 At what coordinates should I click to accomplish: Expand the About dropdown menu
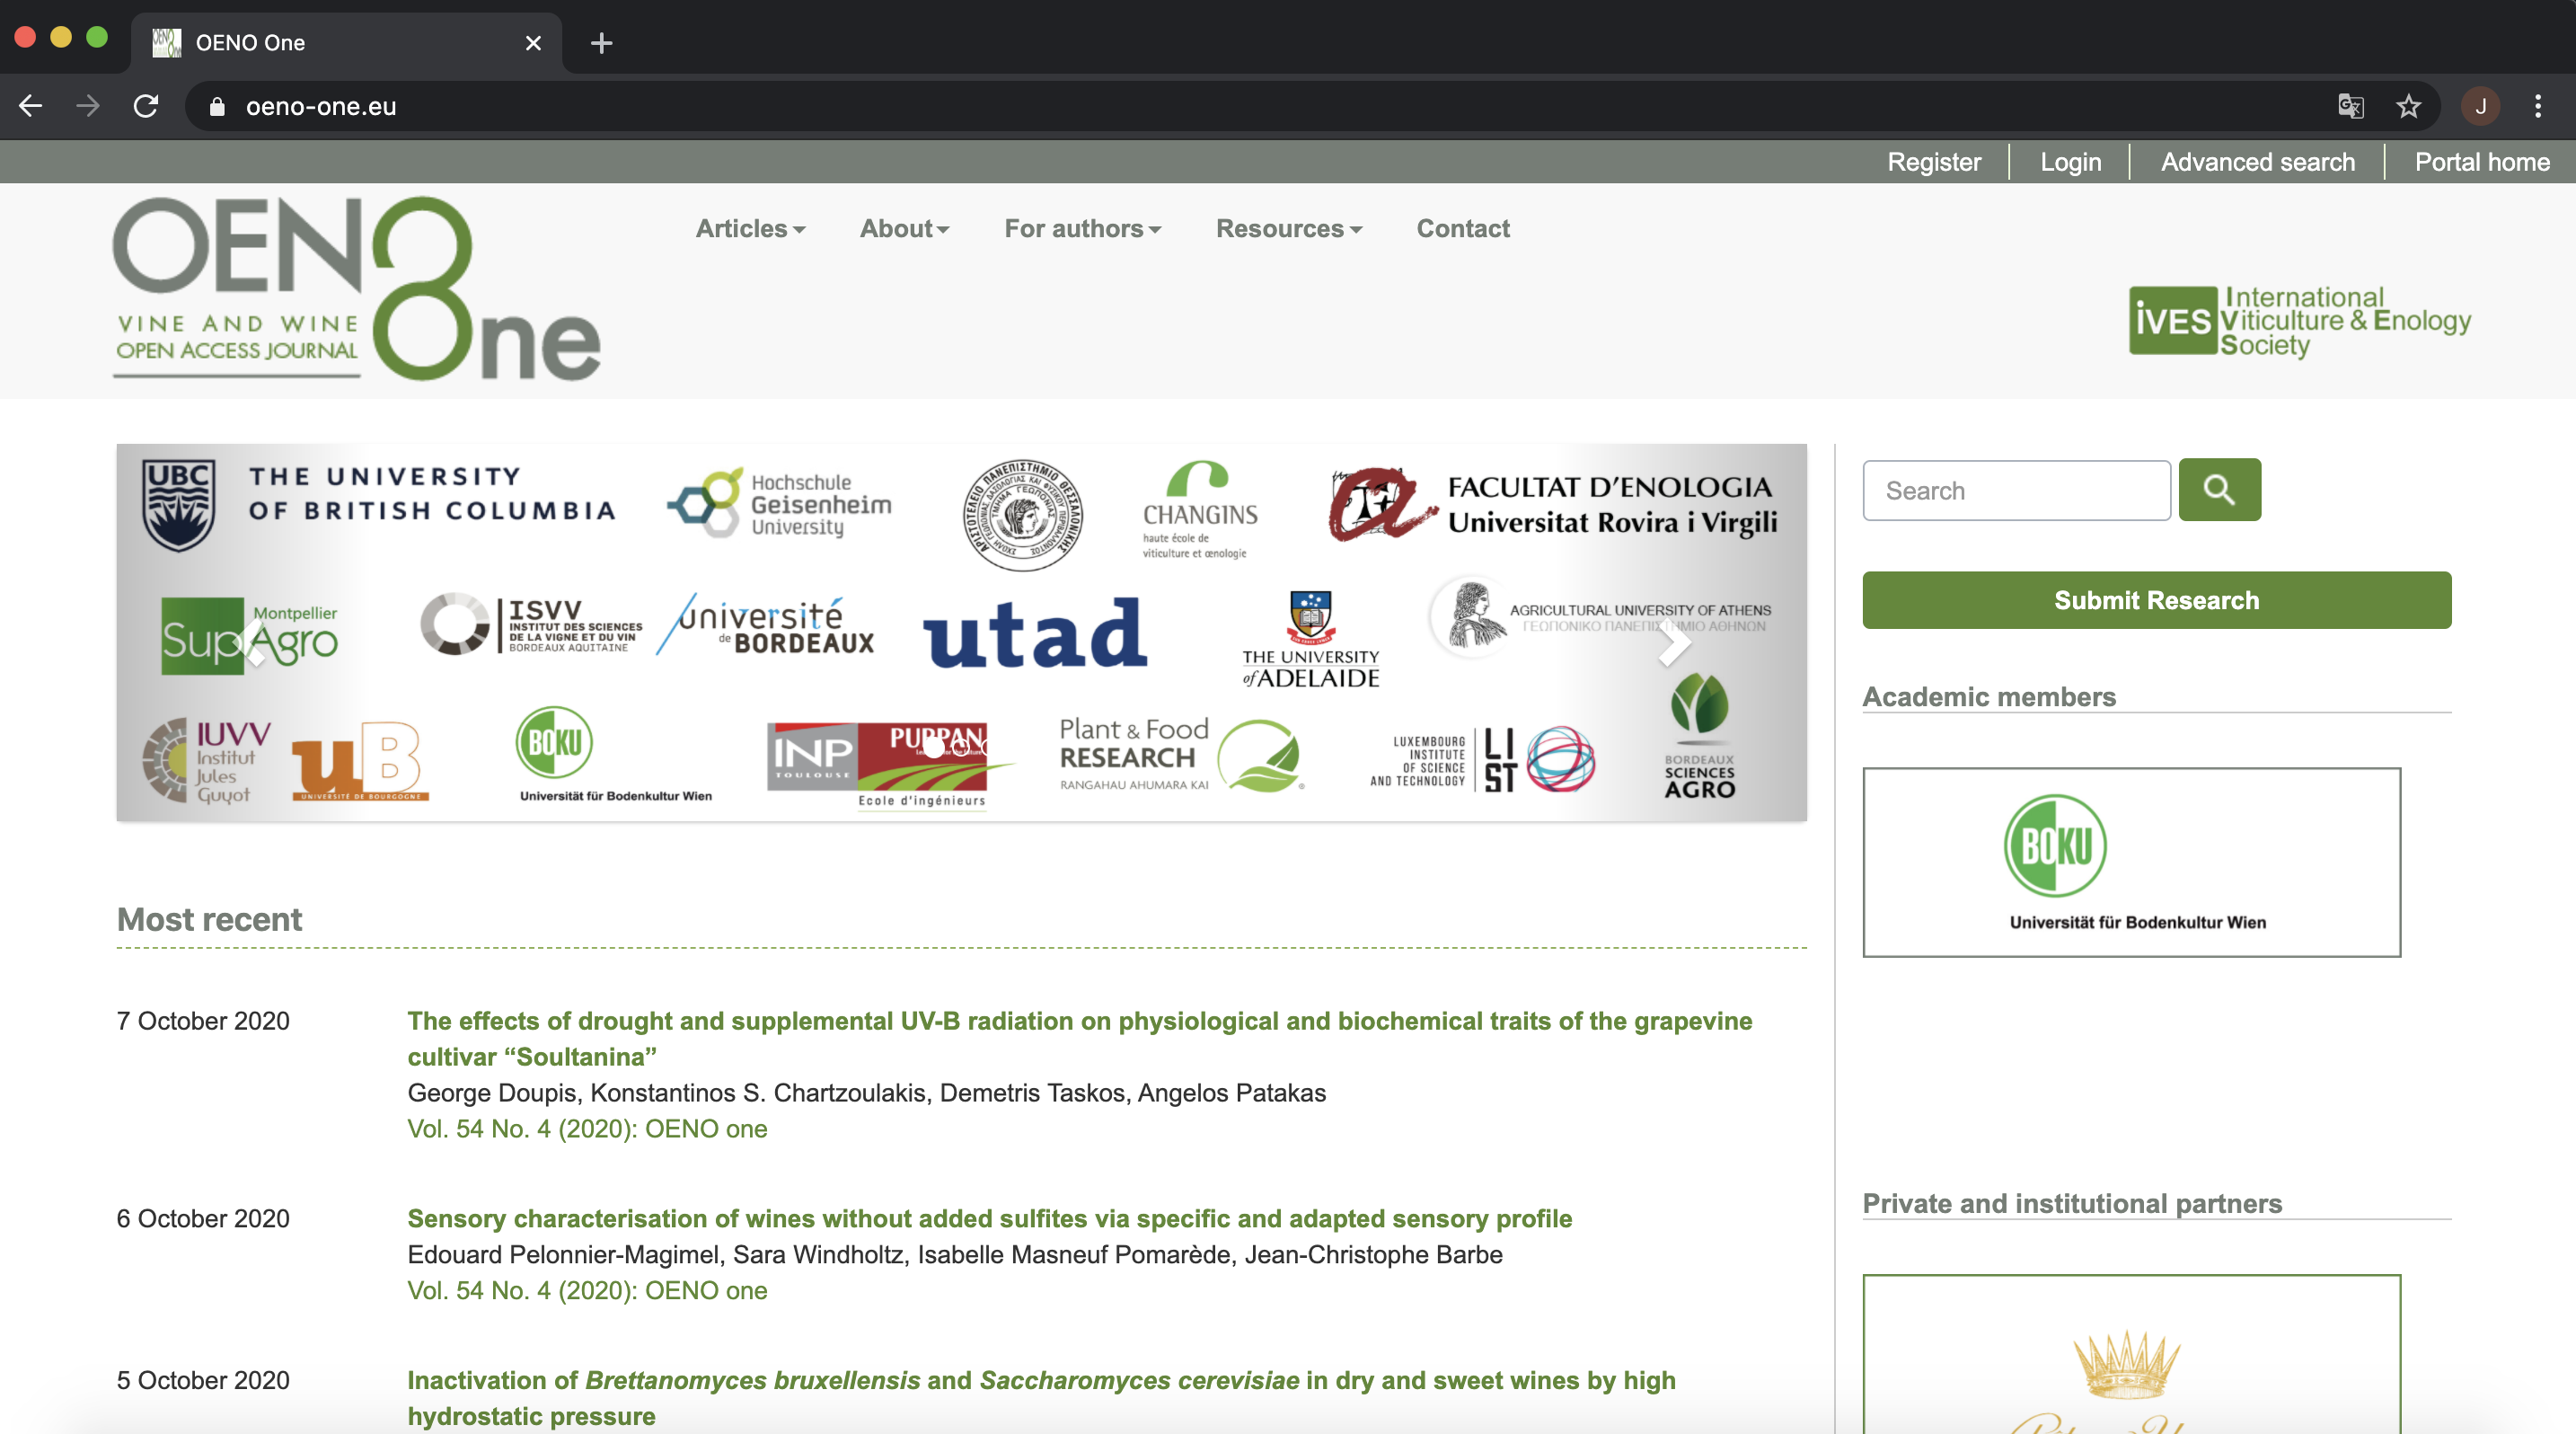[x=904, y=229]
